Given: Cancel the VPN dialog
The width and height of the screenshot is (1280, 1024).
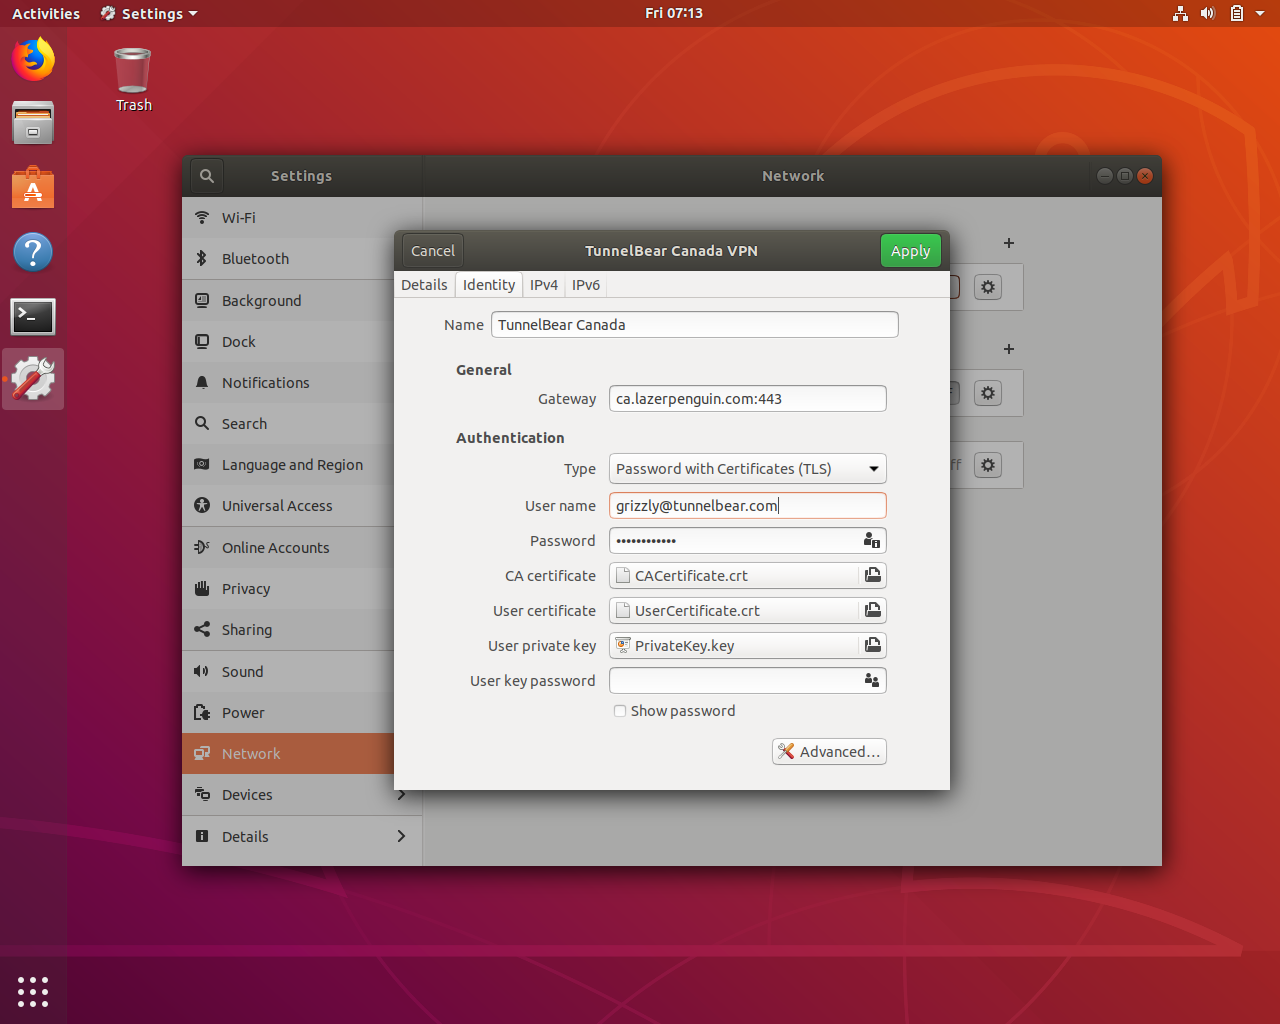Looking at the screenshot, I should (433, 251).
